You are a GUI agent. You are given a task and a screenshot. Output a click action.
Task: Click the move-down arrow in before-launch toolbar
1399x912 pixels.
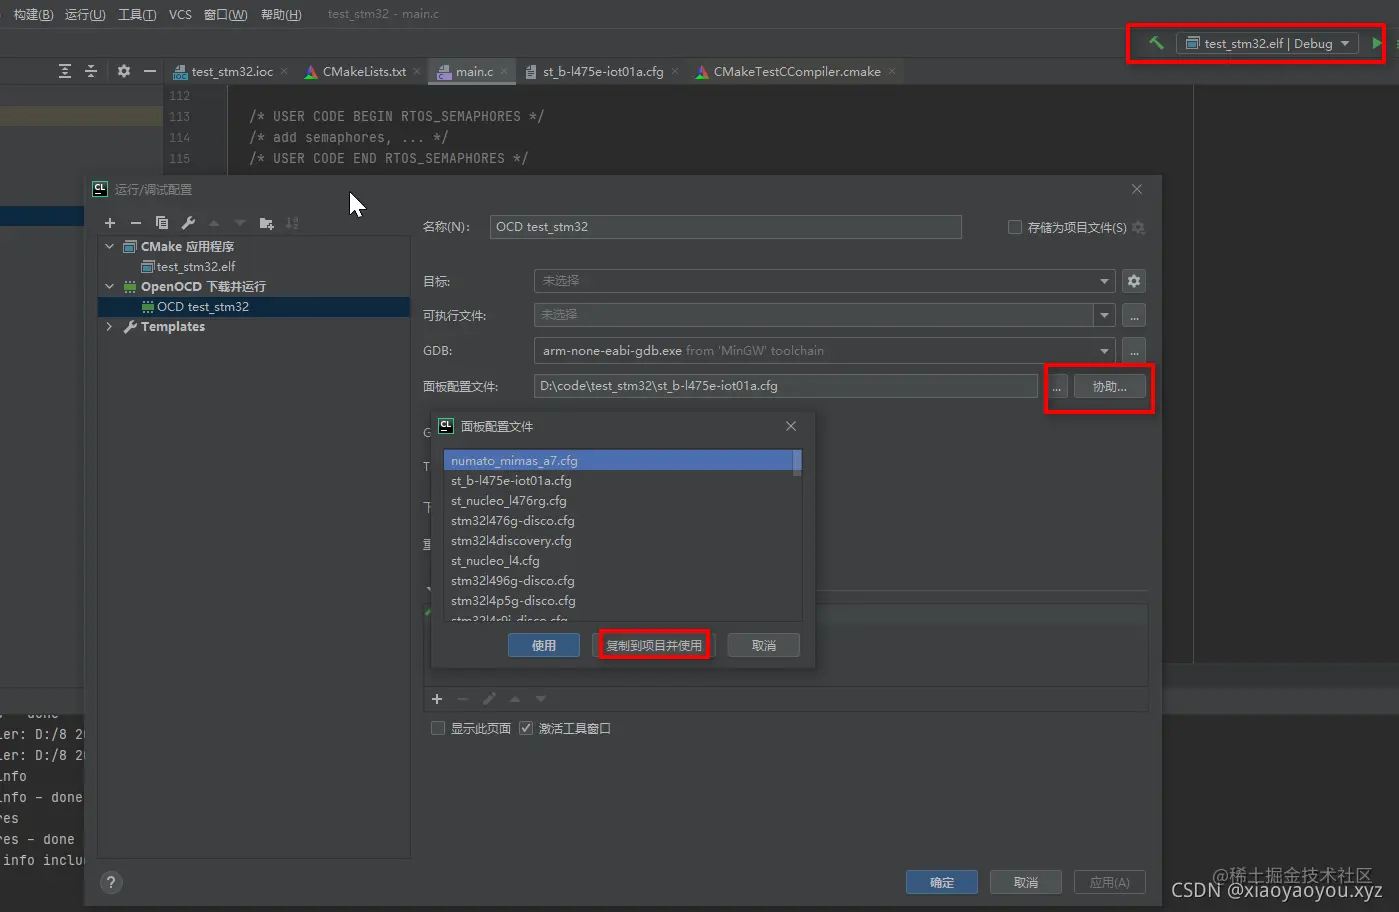point(541,699)
